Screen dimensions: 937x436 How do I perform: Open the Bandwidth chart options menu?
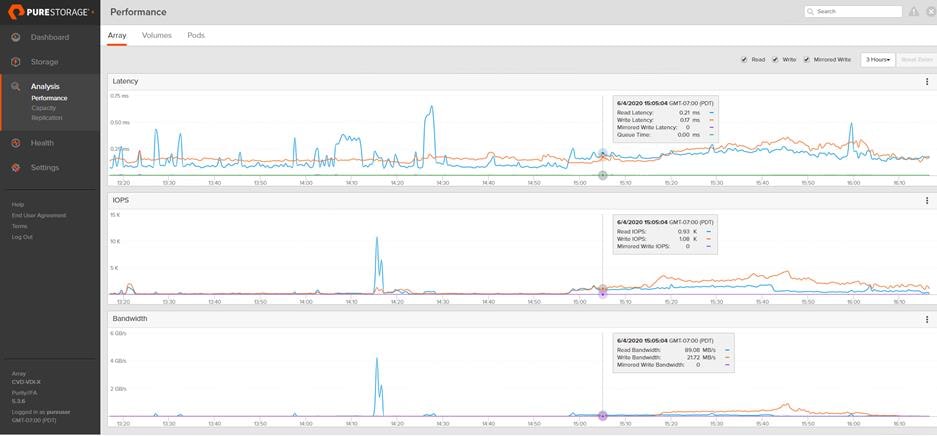[927, 320]
